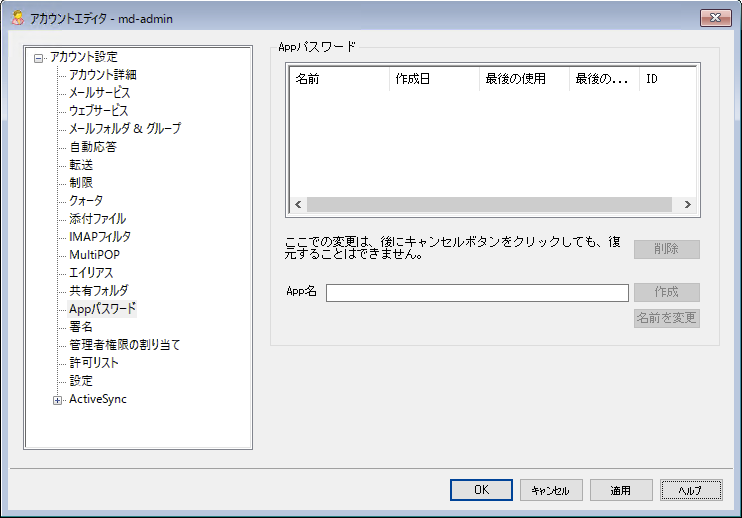Image resolution: width=742 pixels, height=518 pixels.
Task: Select アカウント詳細 in the tree
Action: [x=102, y=75]
